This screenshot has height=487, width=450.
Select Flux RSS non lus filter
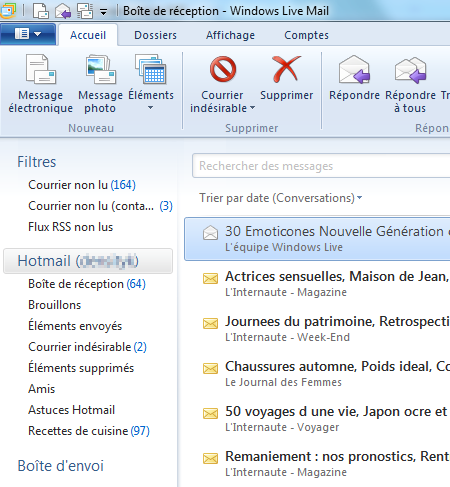[x=71, y=227]
